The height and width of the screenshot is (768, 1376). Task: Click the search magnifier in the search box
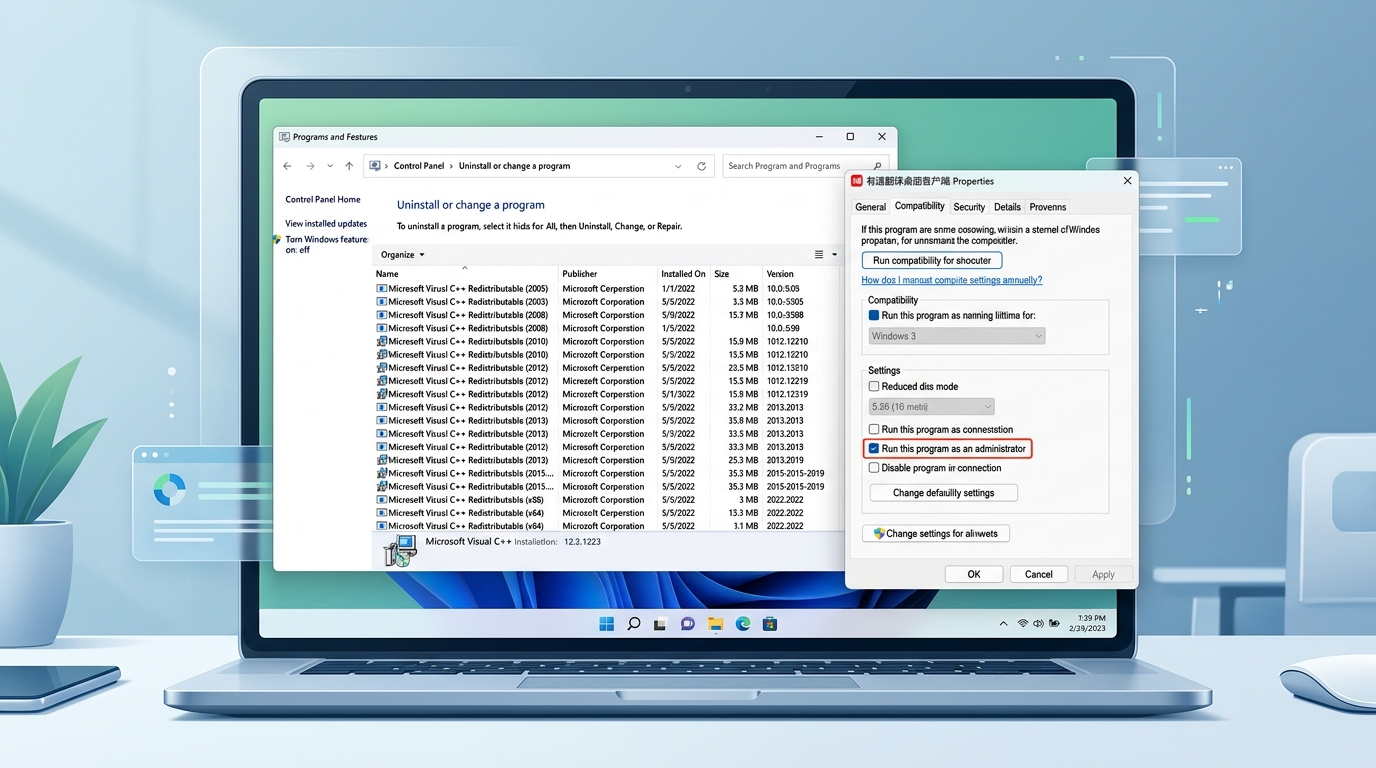pos(878,166)
